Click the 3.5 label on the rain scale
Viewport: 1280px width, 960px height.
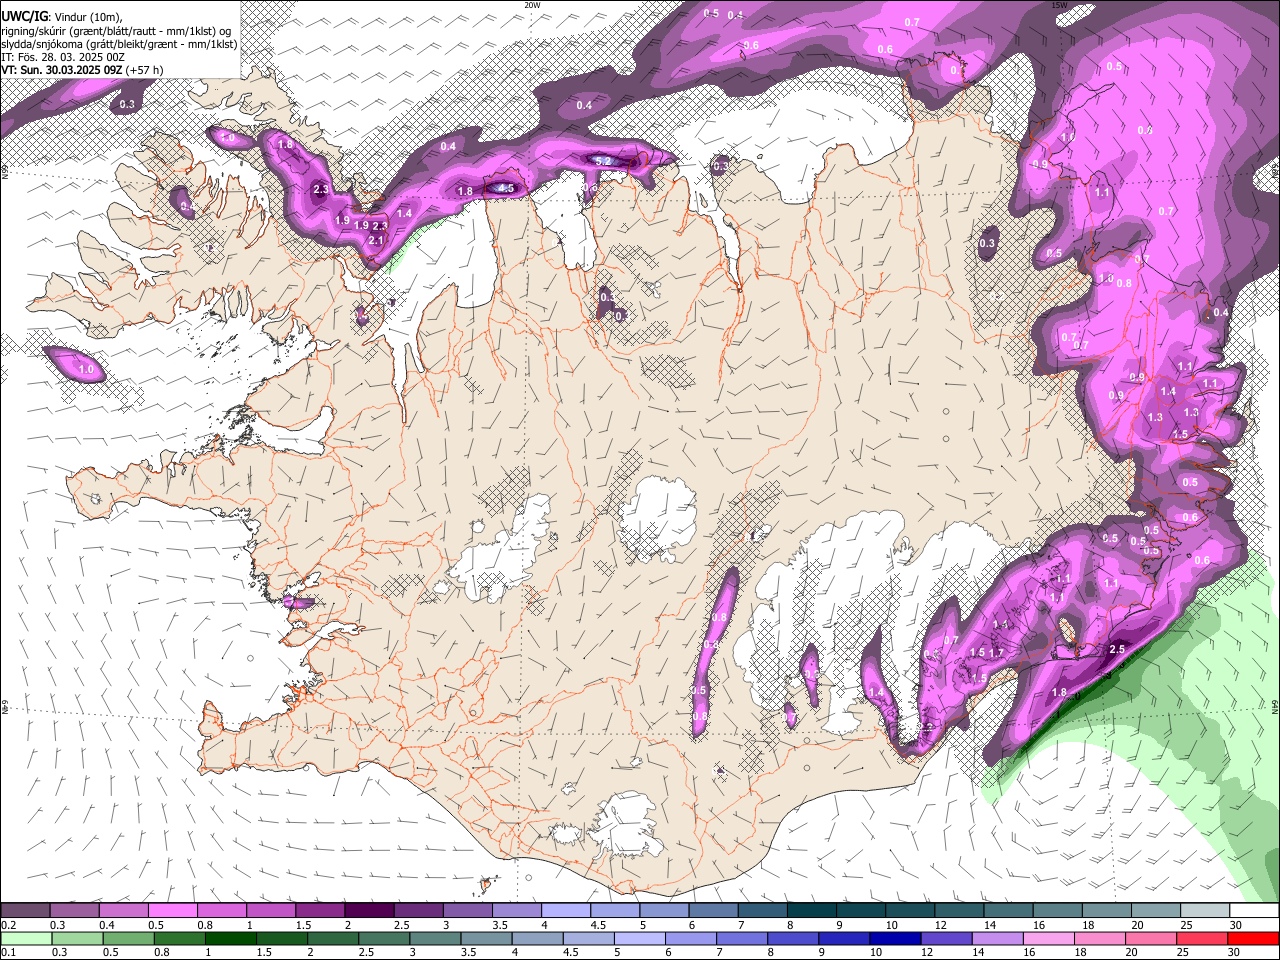pyautogui.click(x=468, y=952)
